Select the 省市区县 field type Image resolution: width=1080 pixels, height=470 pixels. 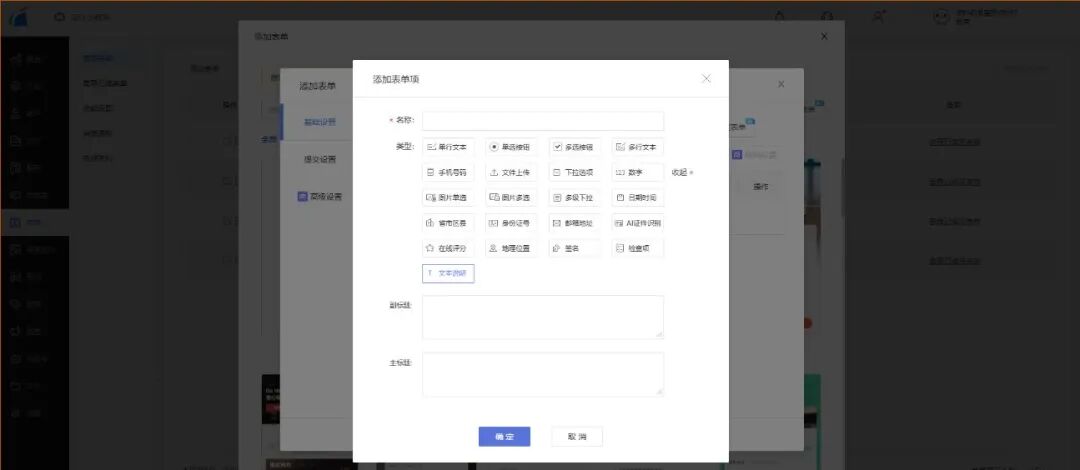click(x=448, y=223)
